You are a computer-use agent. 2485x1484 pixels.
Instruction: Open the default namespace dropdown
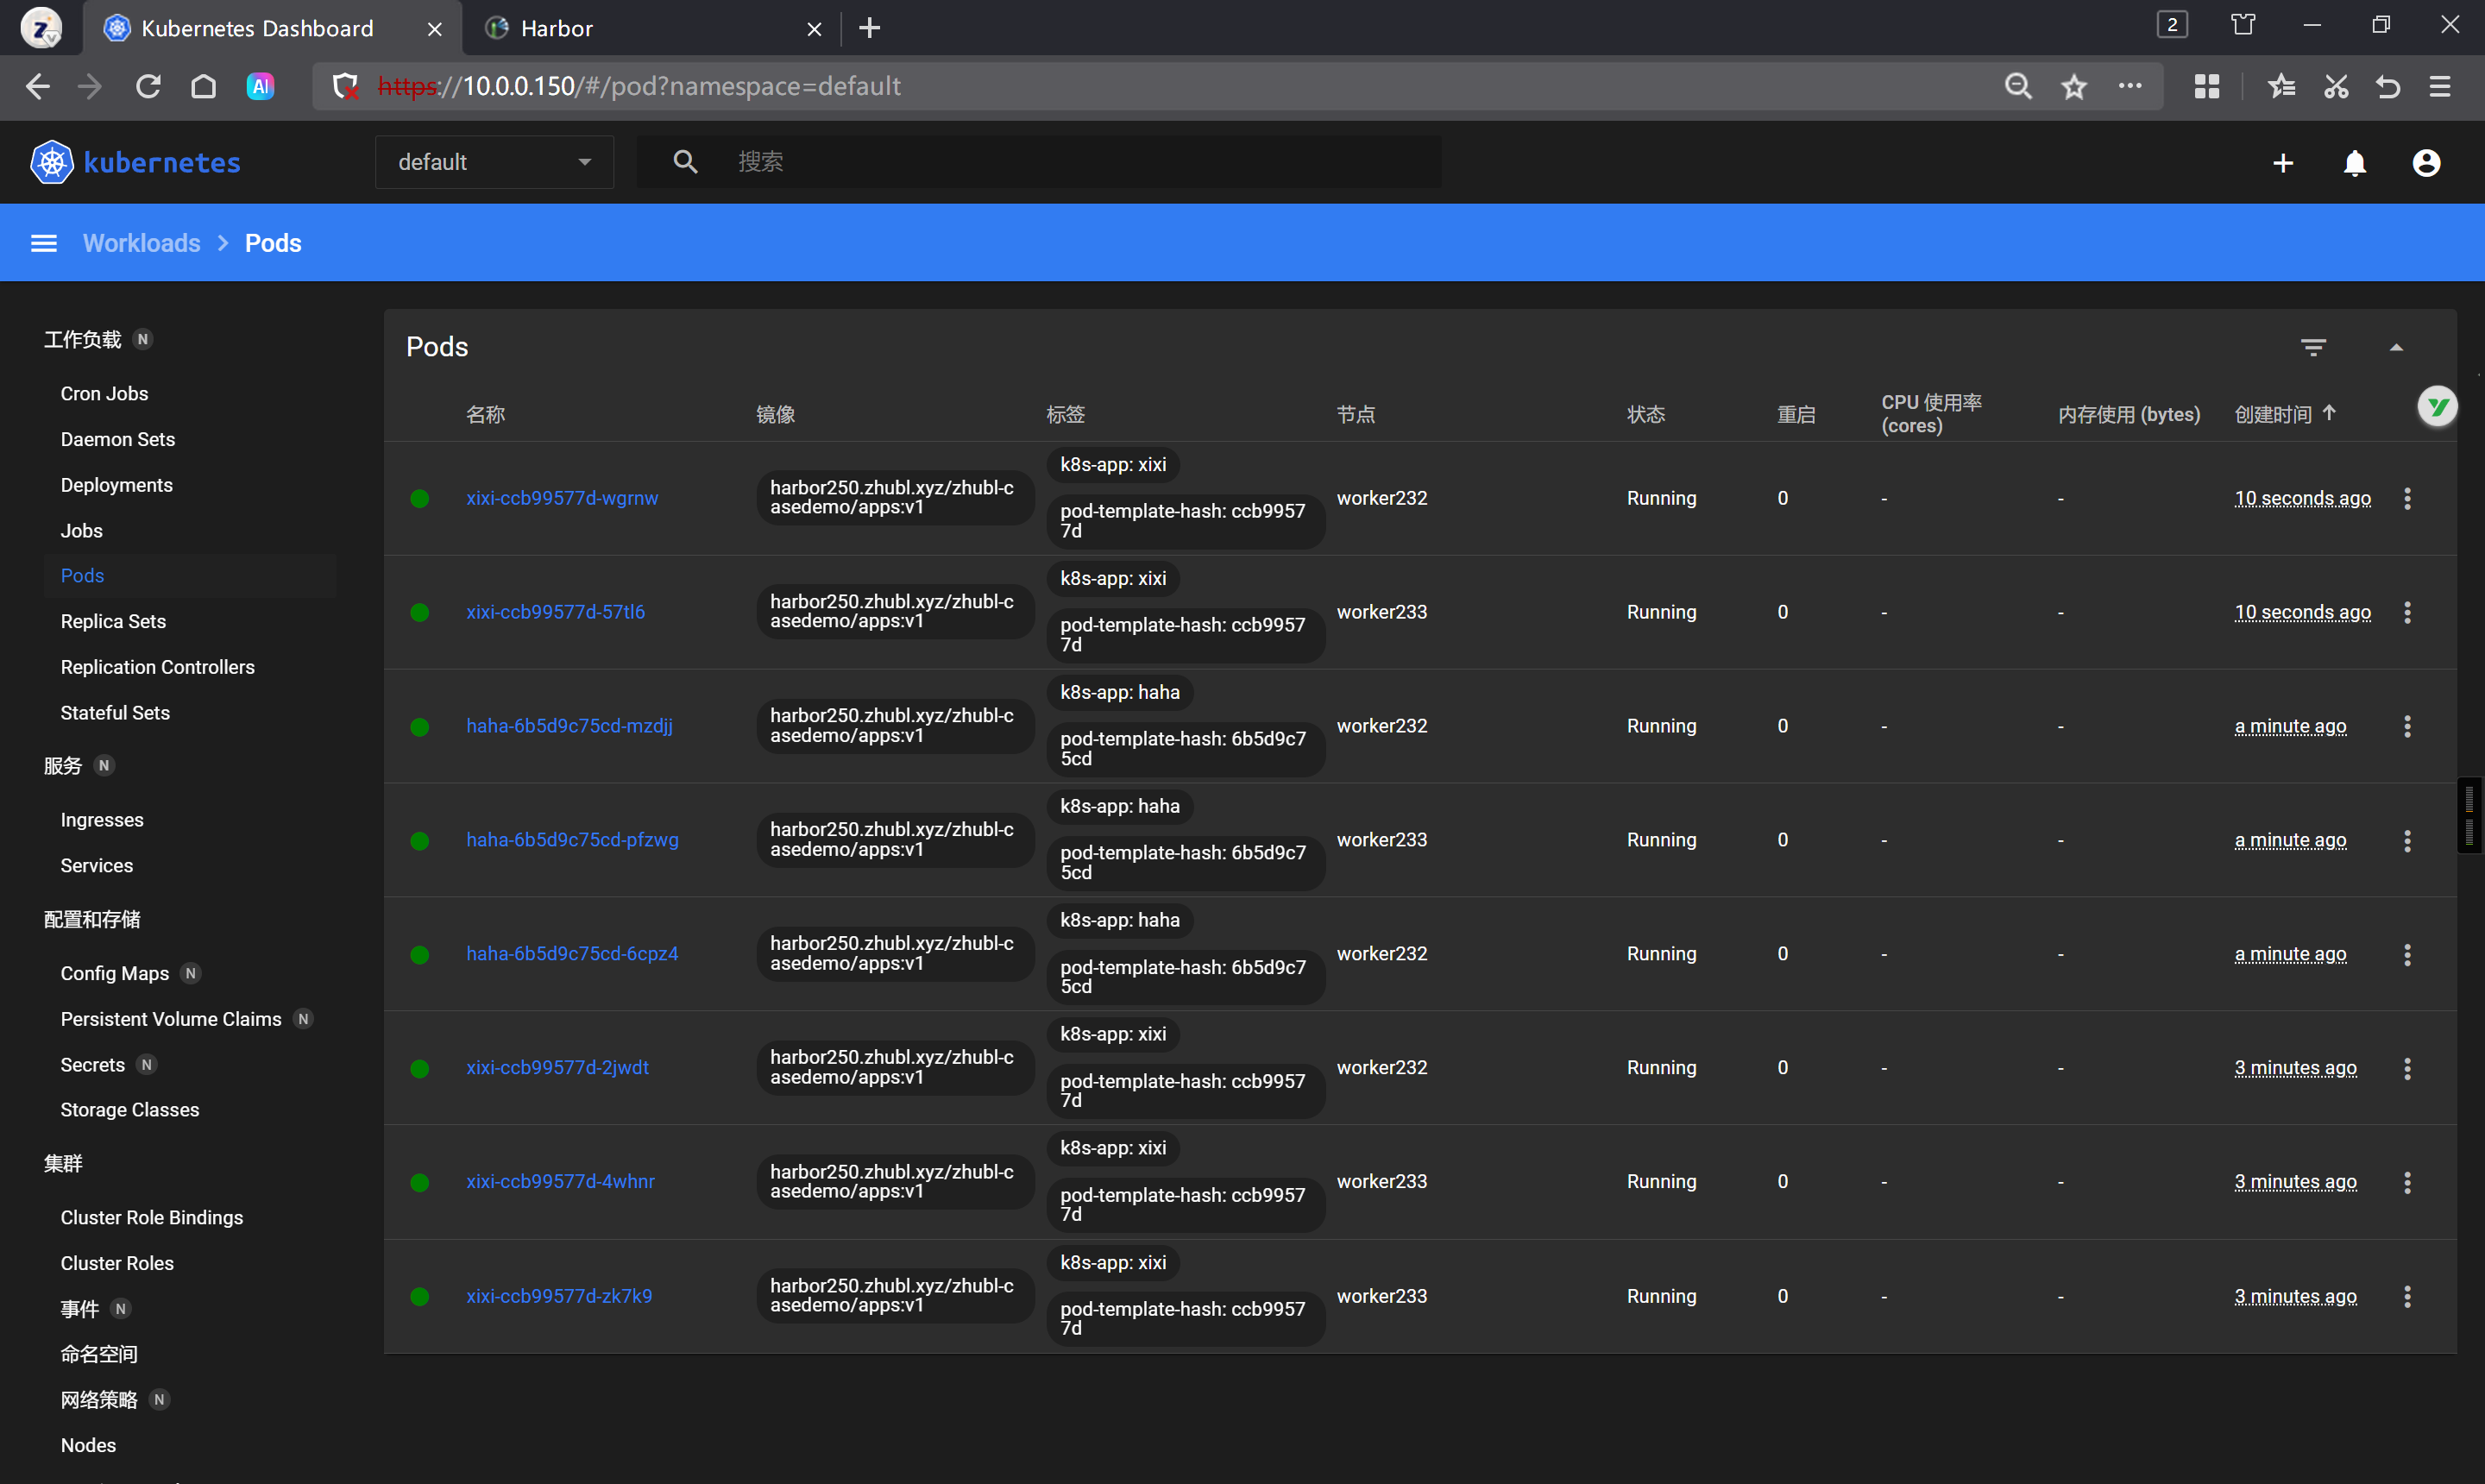coord(494,162)
